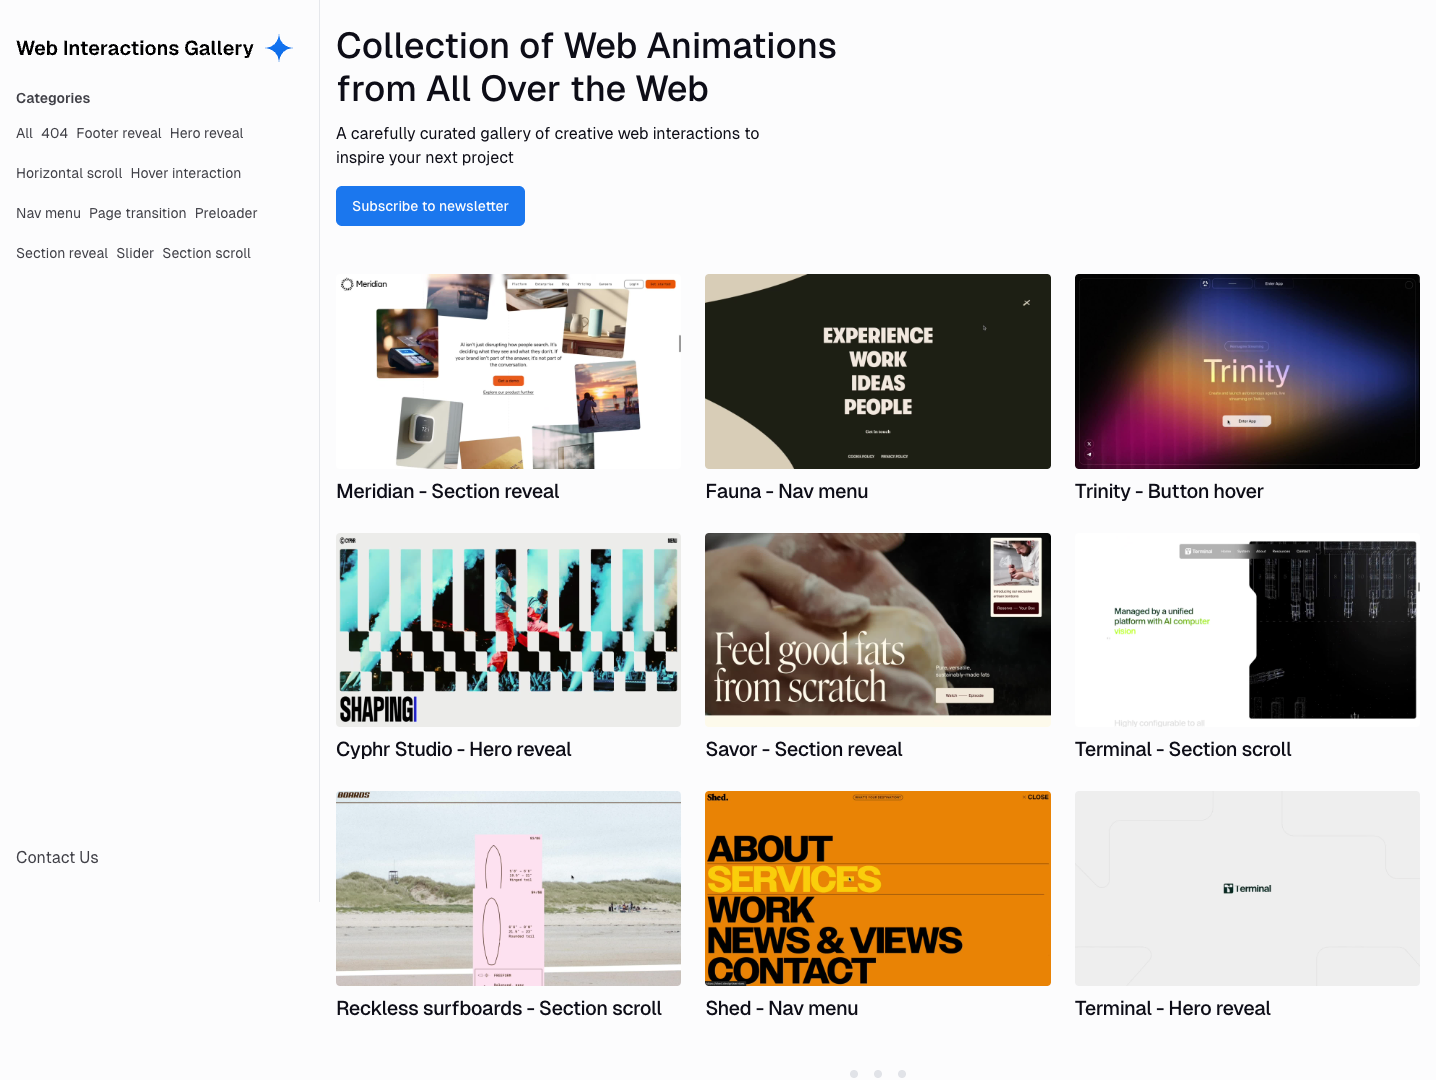The height and width of the screenshot is (1080, 1436).
Task: Open the Meridian Section reveal example
Action: coord(507,371)
